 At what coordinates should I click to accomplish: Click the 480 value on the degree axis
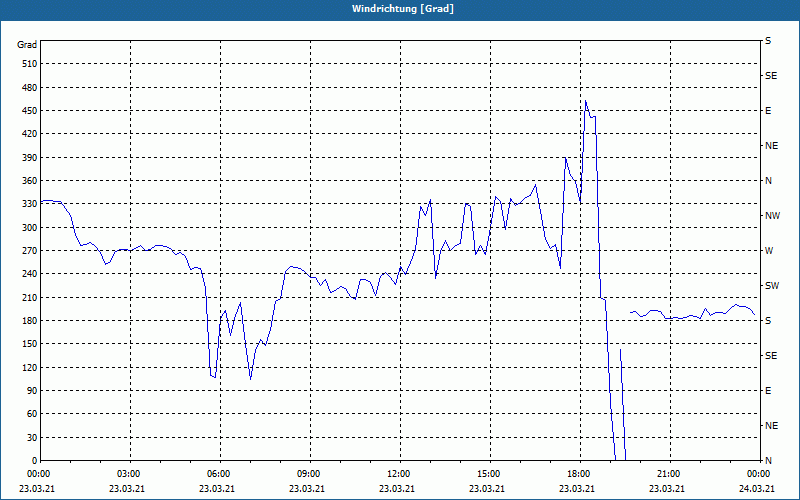click(x=29, y=88)
